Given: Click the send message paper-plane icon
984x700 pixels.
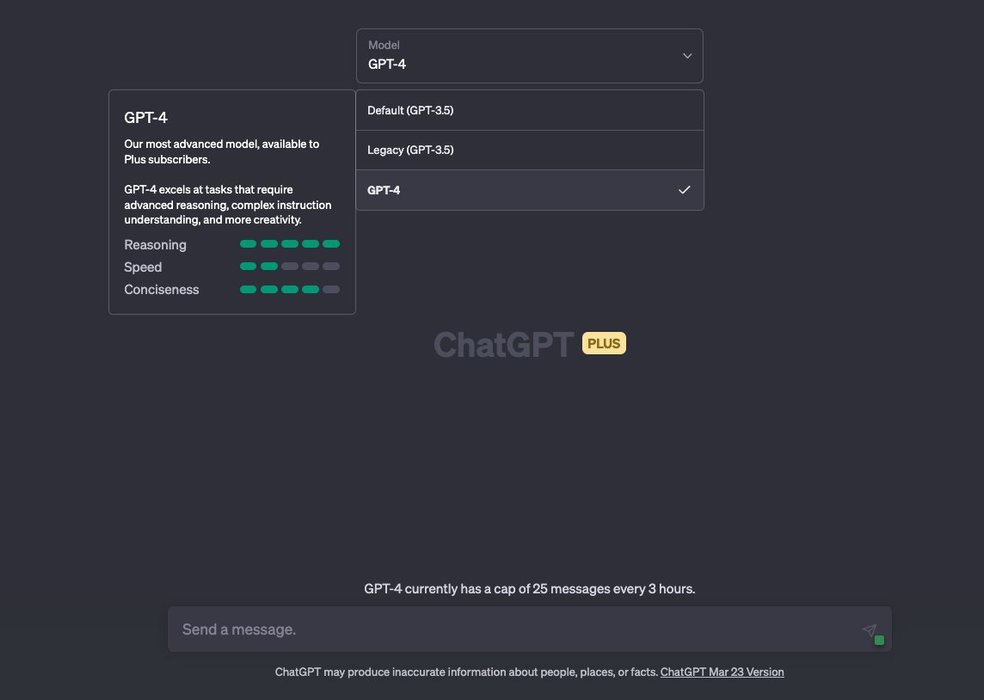Looking at the screenshot, I should click(868, 630).
